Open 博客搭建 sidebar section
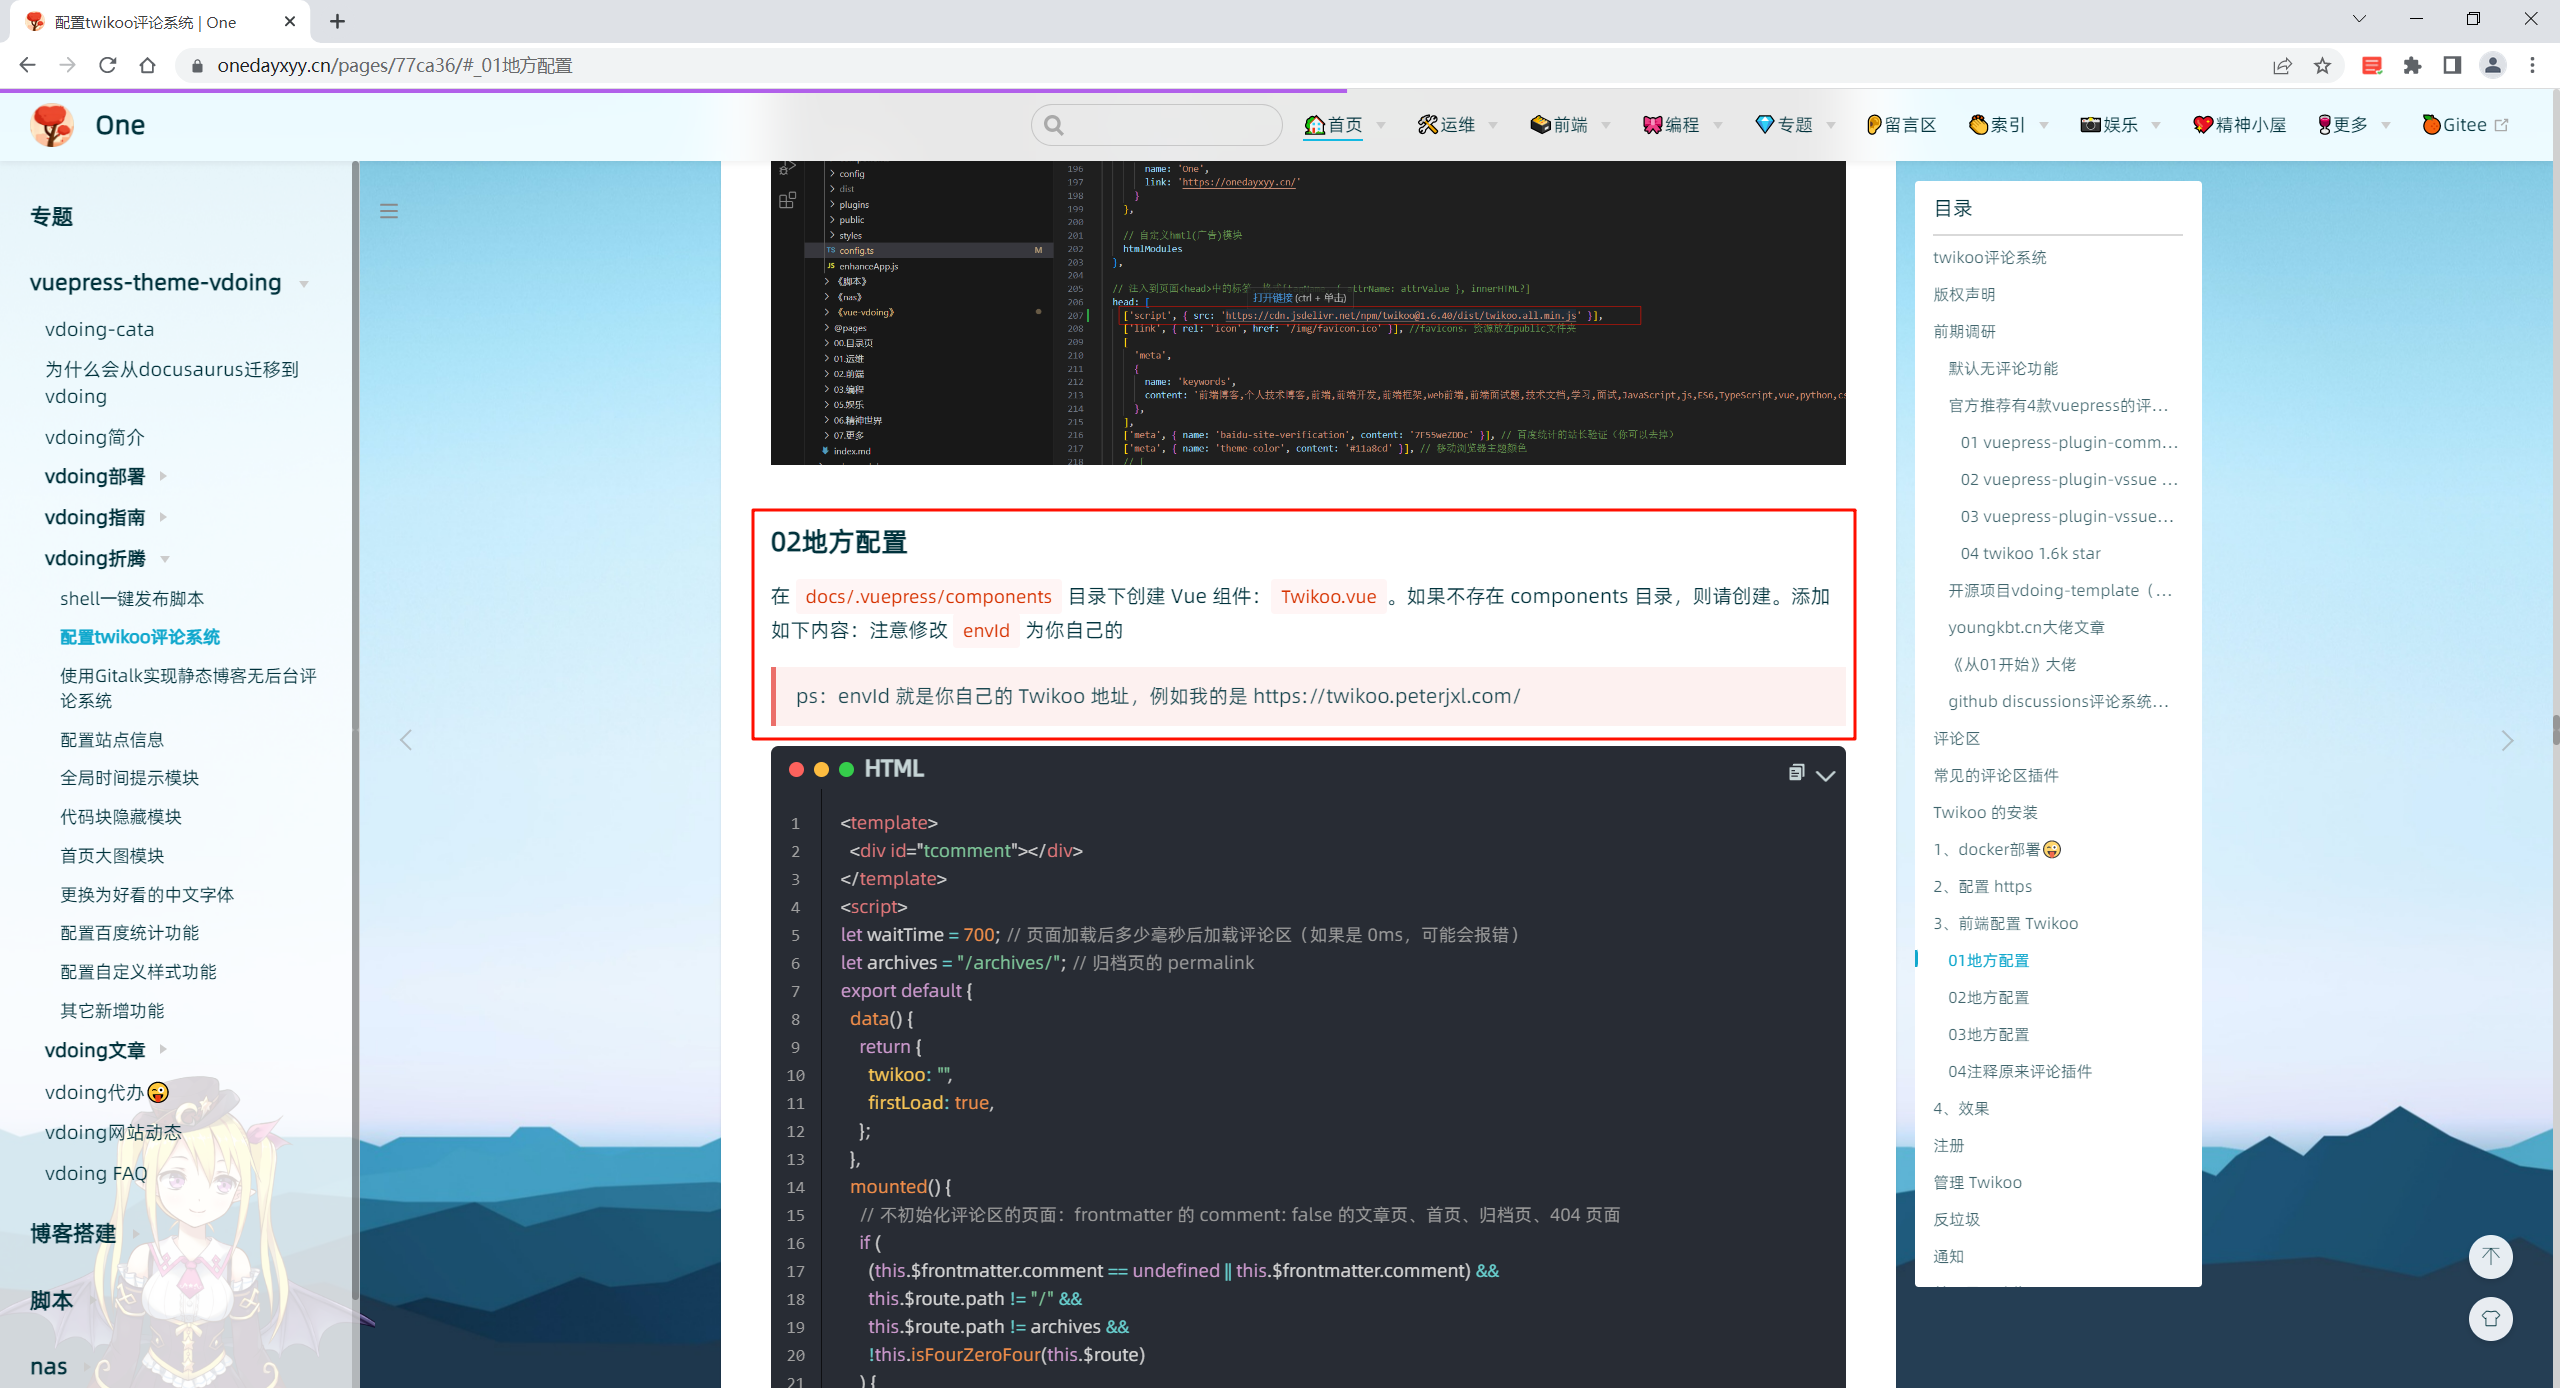 click(x=73, y=1233)
